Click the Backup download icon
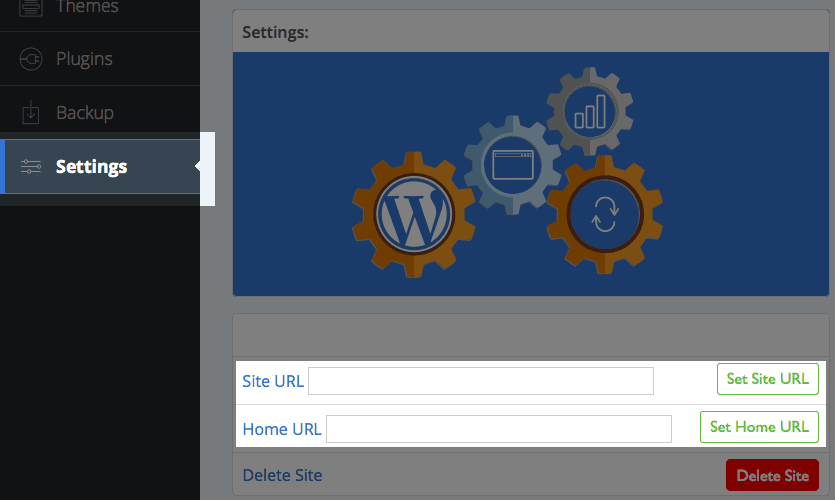The image size is (835, 500). coord(31,112)
